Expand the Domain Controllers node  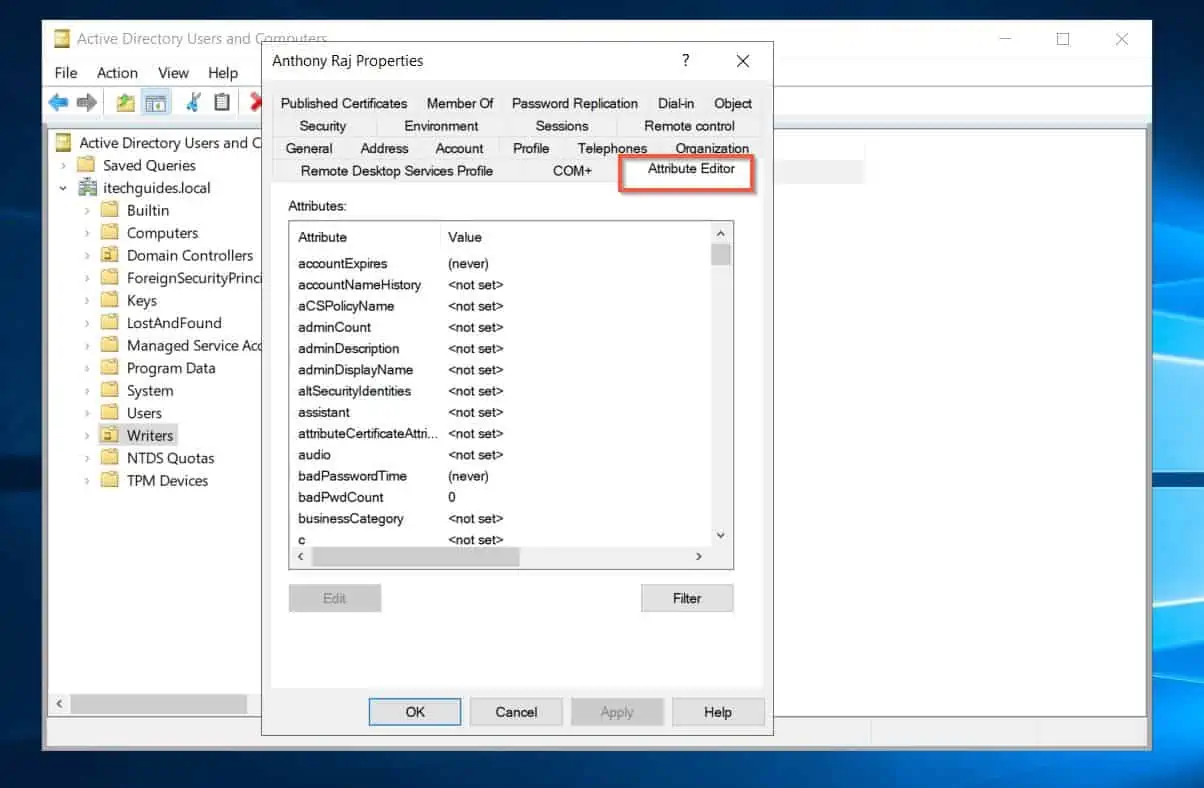pyautogui.click(x=87, y=256)
